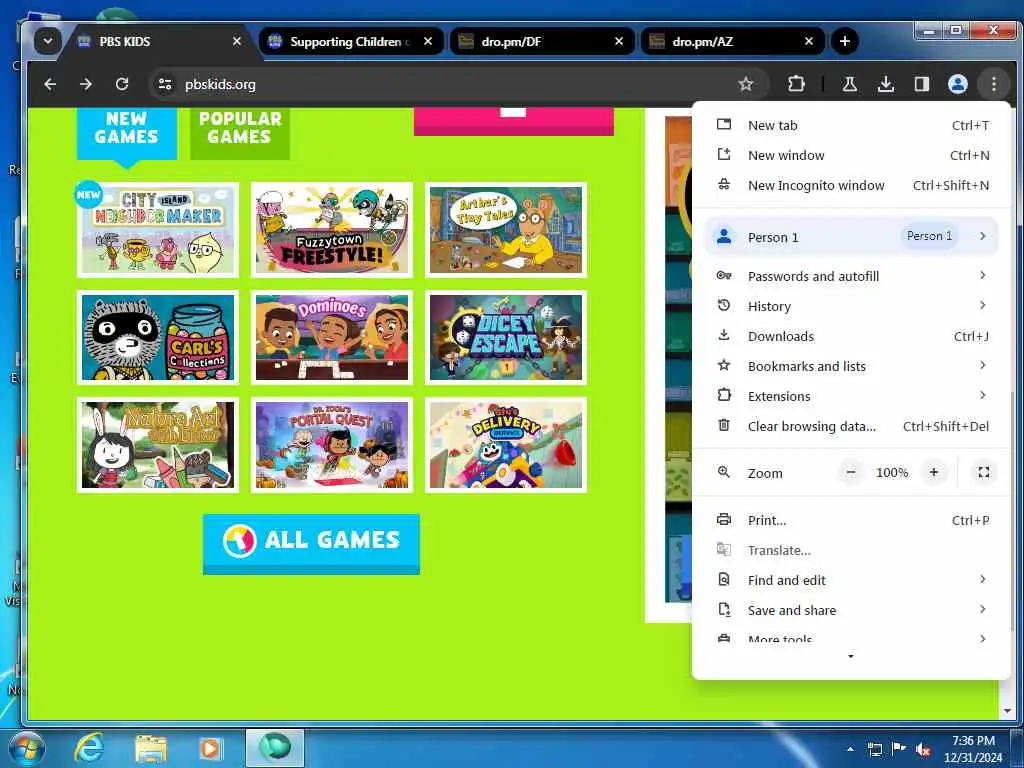
Task: Click the pbskids.org address bar
Action: pyautogui.click(x=457, y=84)
